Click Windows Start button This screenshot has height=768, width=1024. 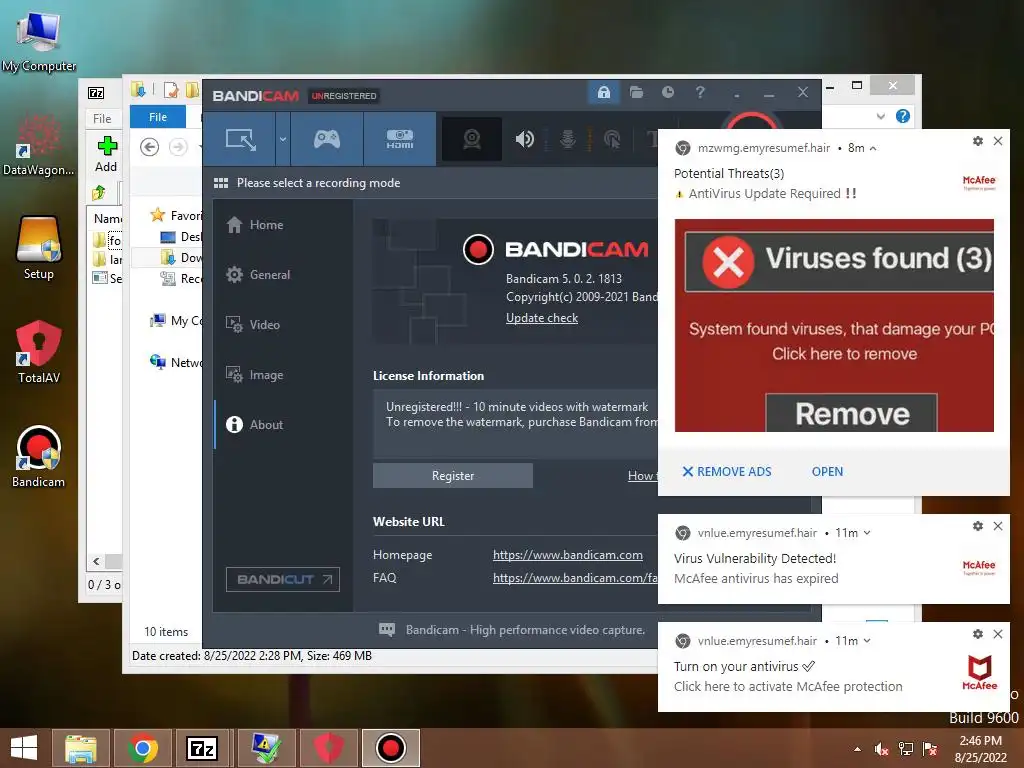coord(24,748)
